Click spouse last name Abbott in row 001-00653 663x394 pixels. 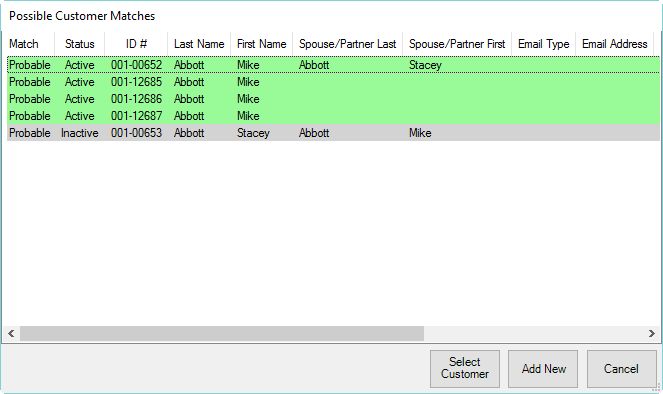[x=314, y=133]
